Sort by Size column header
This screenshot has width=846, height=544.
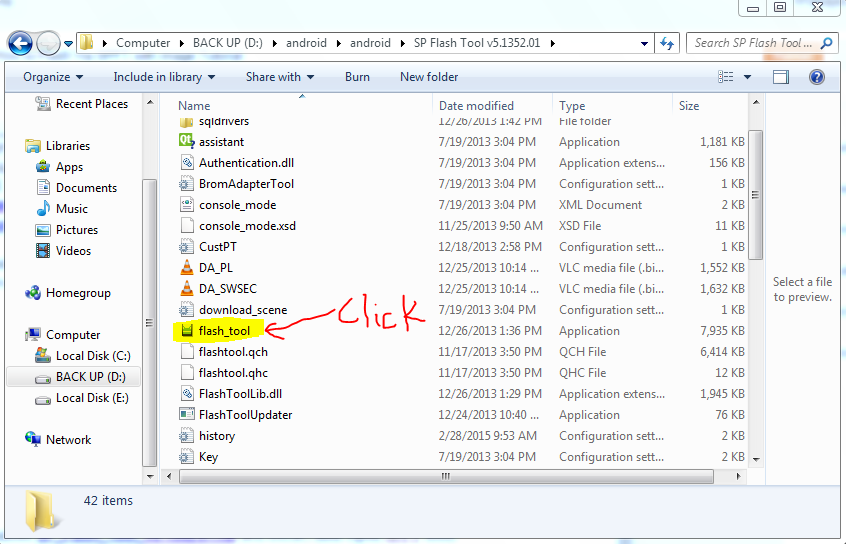point(689,106)
